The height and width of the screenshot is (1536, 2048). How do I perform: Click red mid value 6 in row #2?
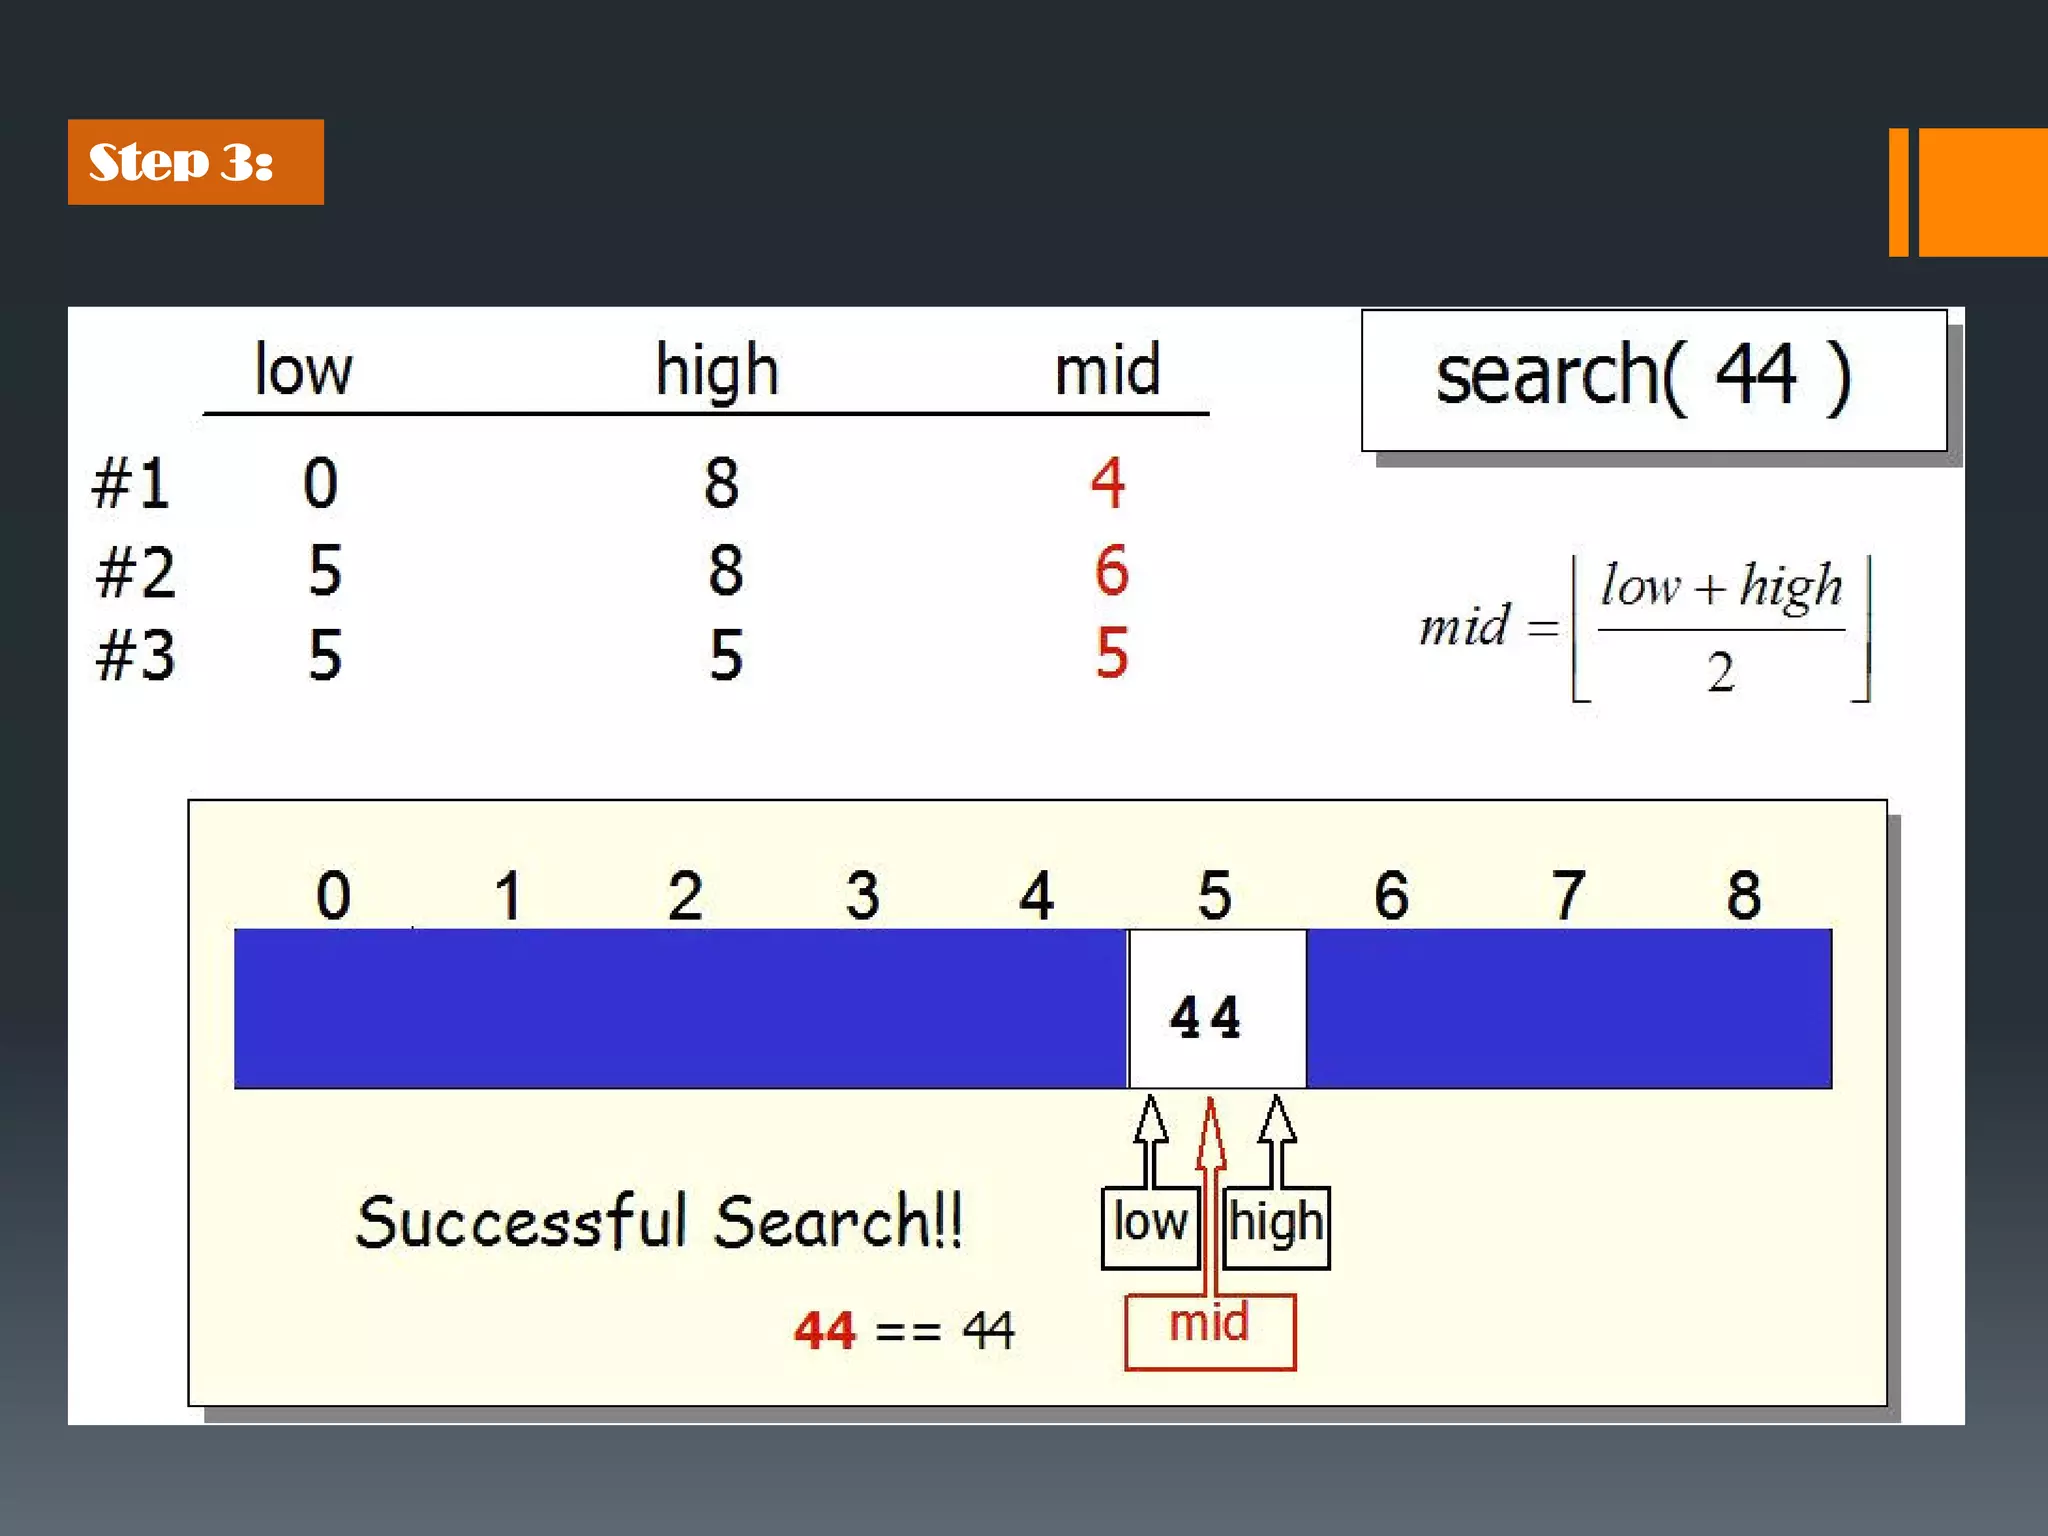[x=1111, y=570]
